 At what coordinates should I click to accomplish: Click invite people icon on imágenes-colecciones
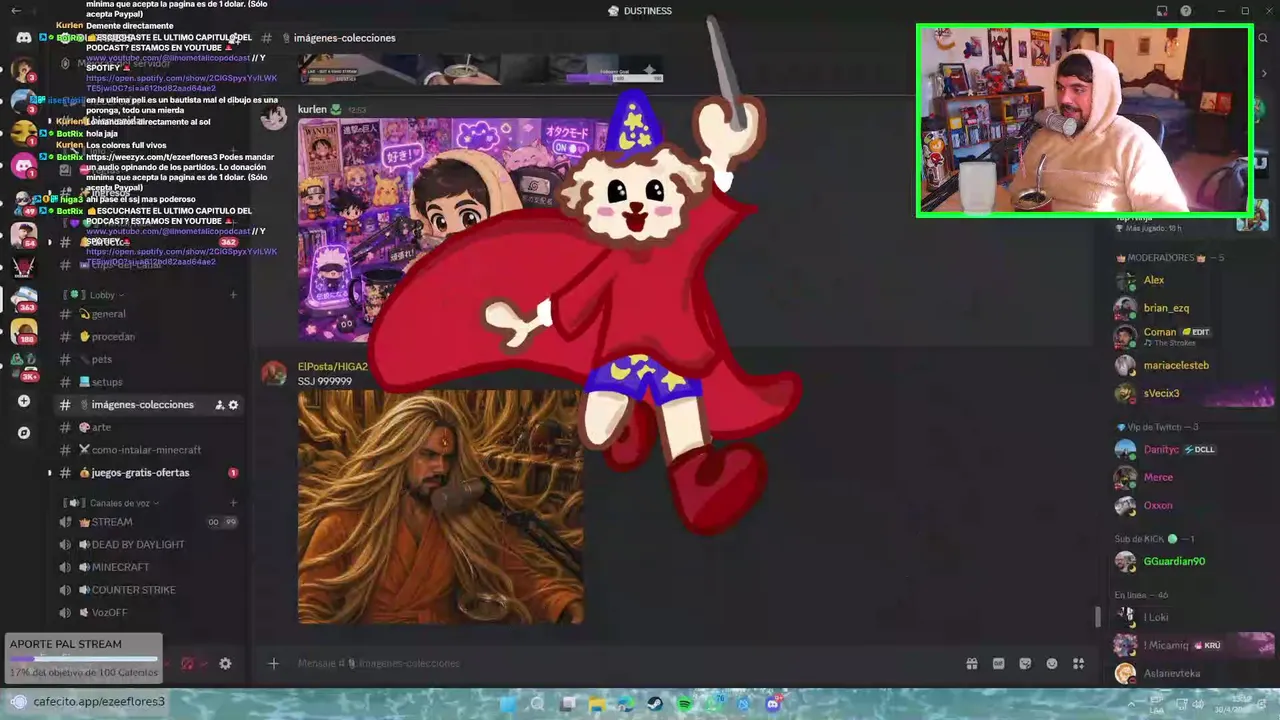coord(219,405)
